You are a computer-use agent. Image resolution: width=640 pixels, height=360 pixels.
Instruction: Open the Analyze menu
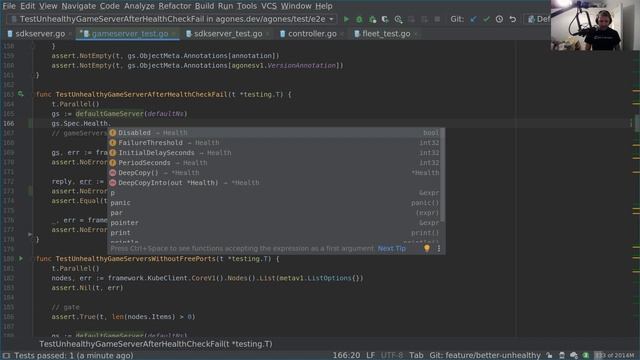coord(139,6)
